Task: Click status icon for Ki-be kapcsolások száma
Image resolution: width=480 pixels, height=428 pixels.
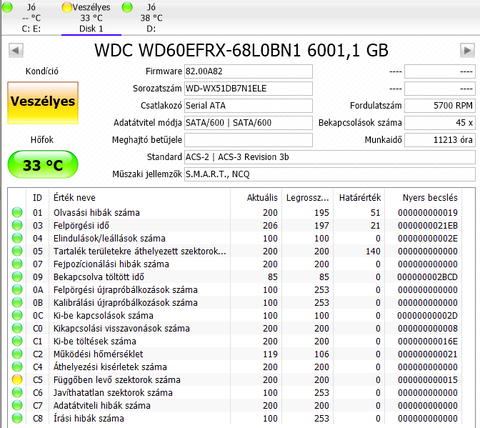Action: pyautogui.click(x=17, y=315)
